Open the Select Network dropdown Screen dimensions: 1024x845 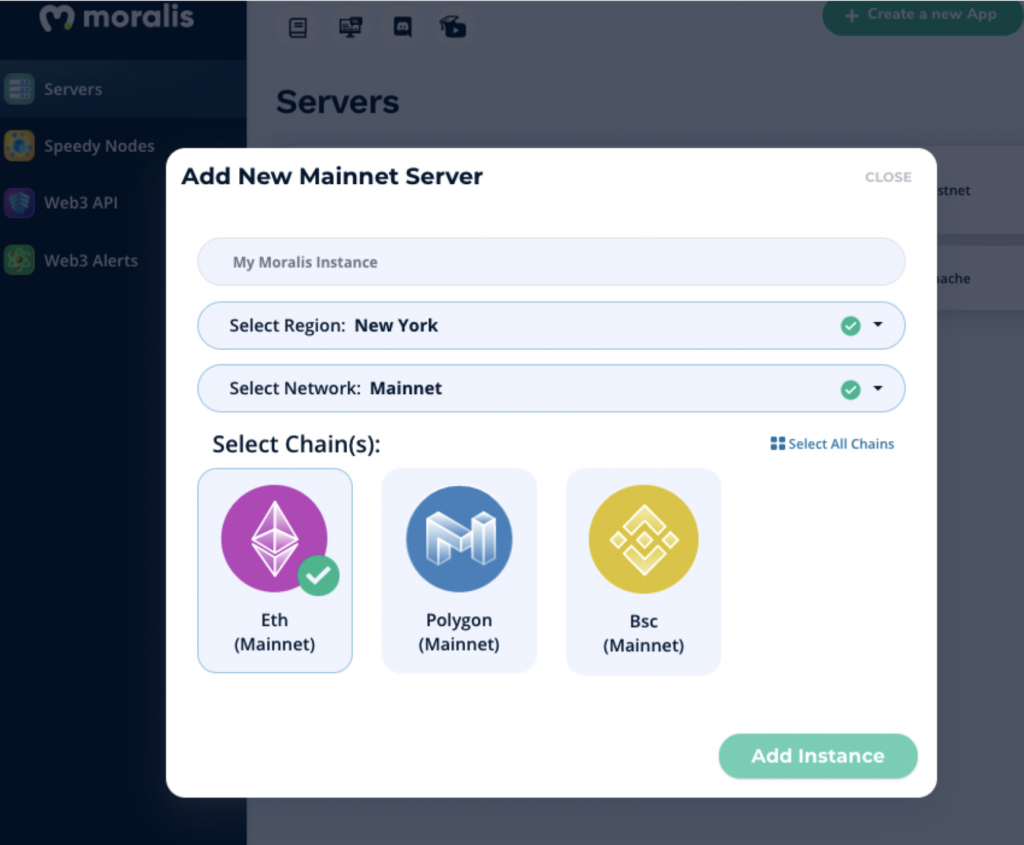pyautogui.click(x=551, y=389)
